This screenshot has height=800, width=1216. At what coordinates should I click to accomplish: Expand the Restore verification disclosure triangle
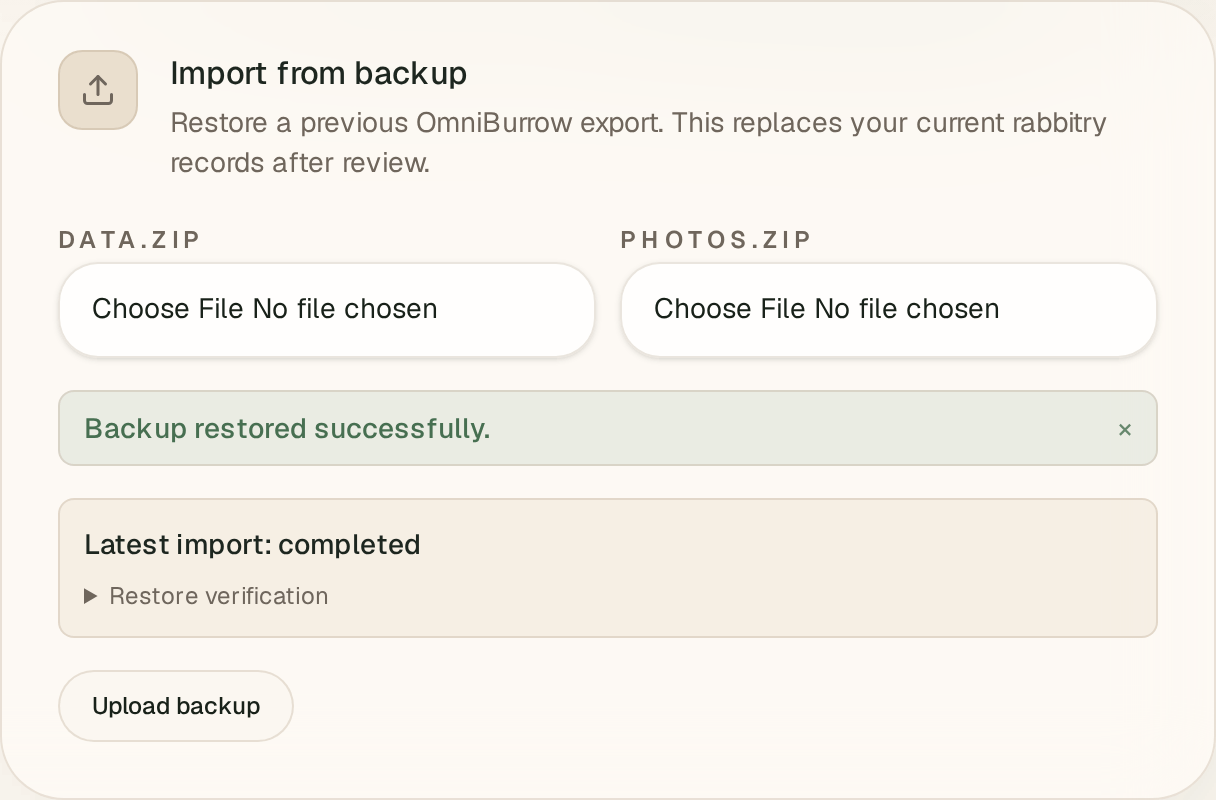click(91, 596)
